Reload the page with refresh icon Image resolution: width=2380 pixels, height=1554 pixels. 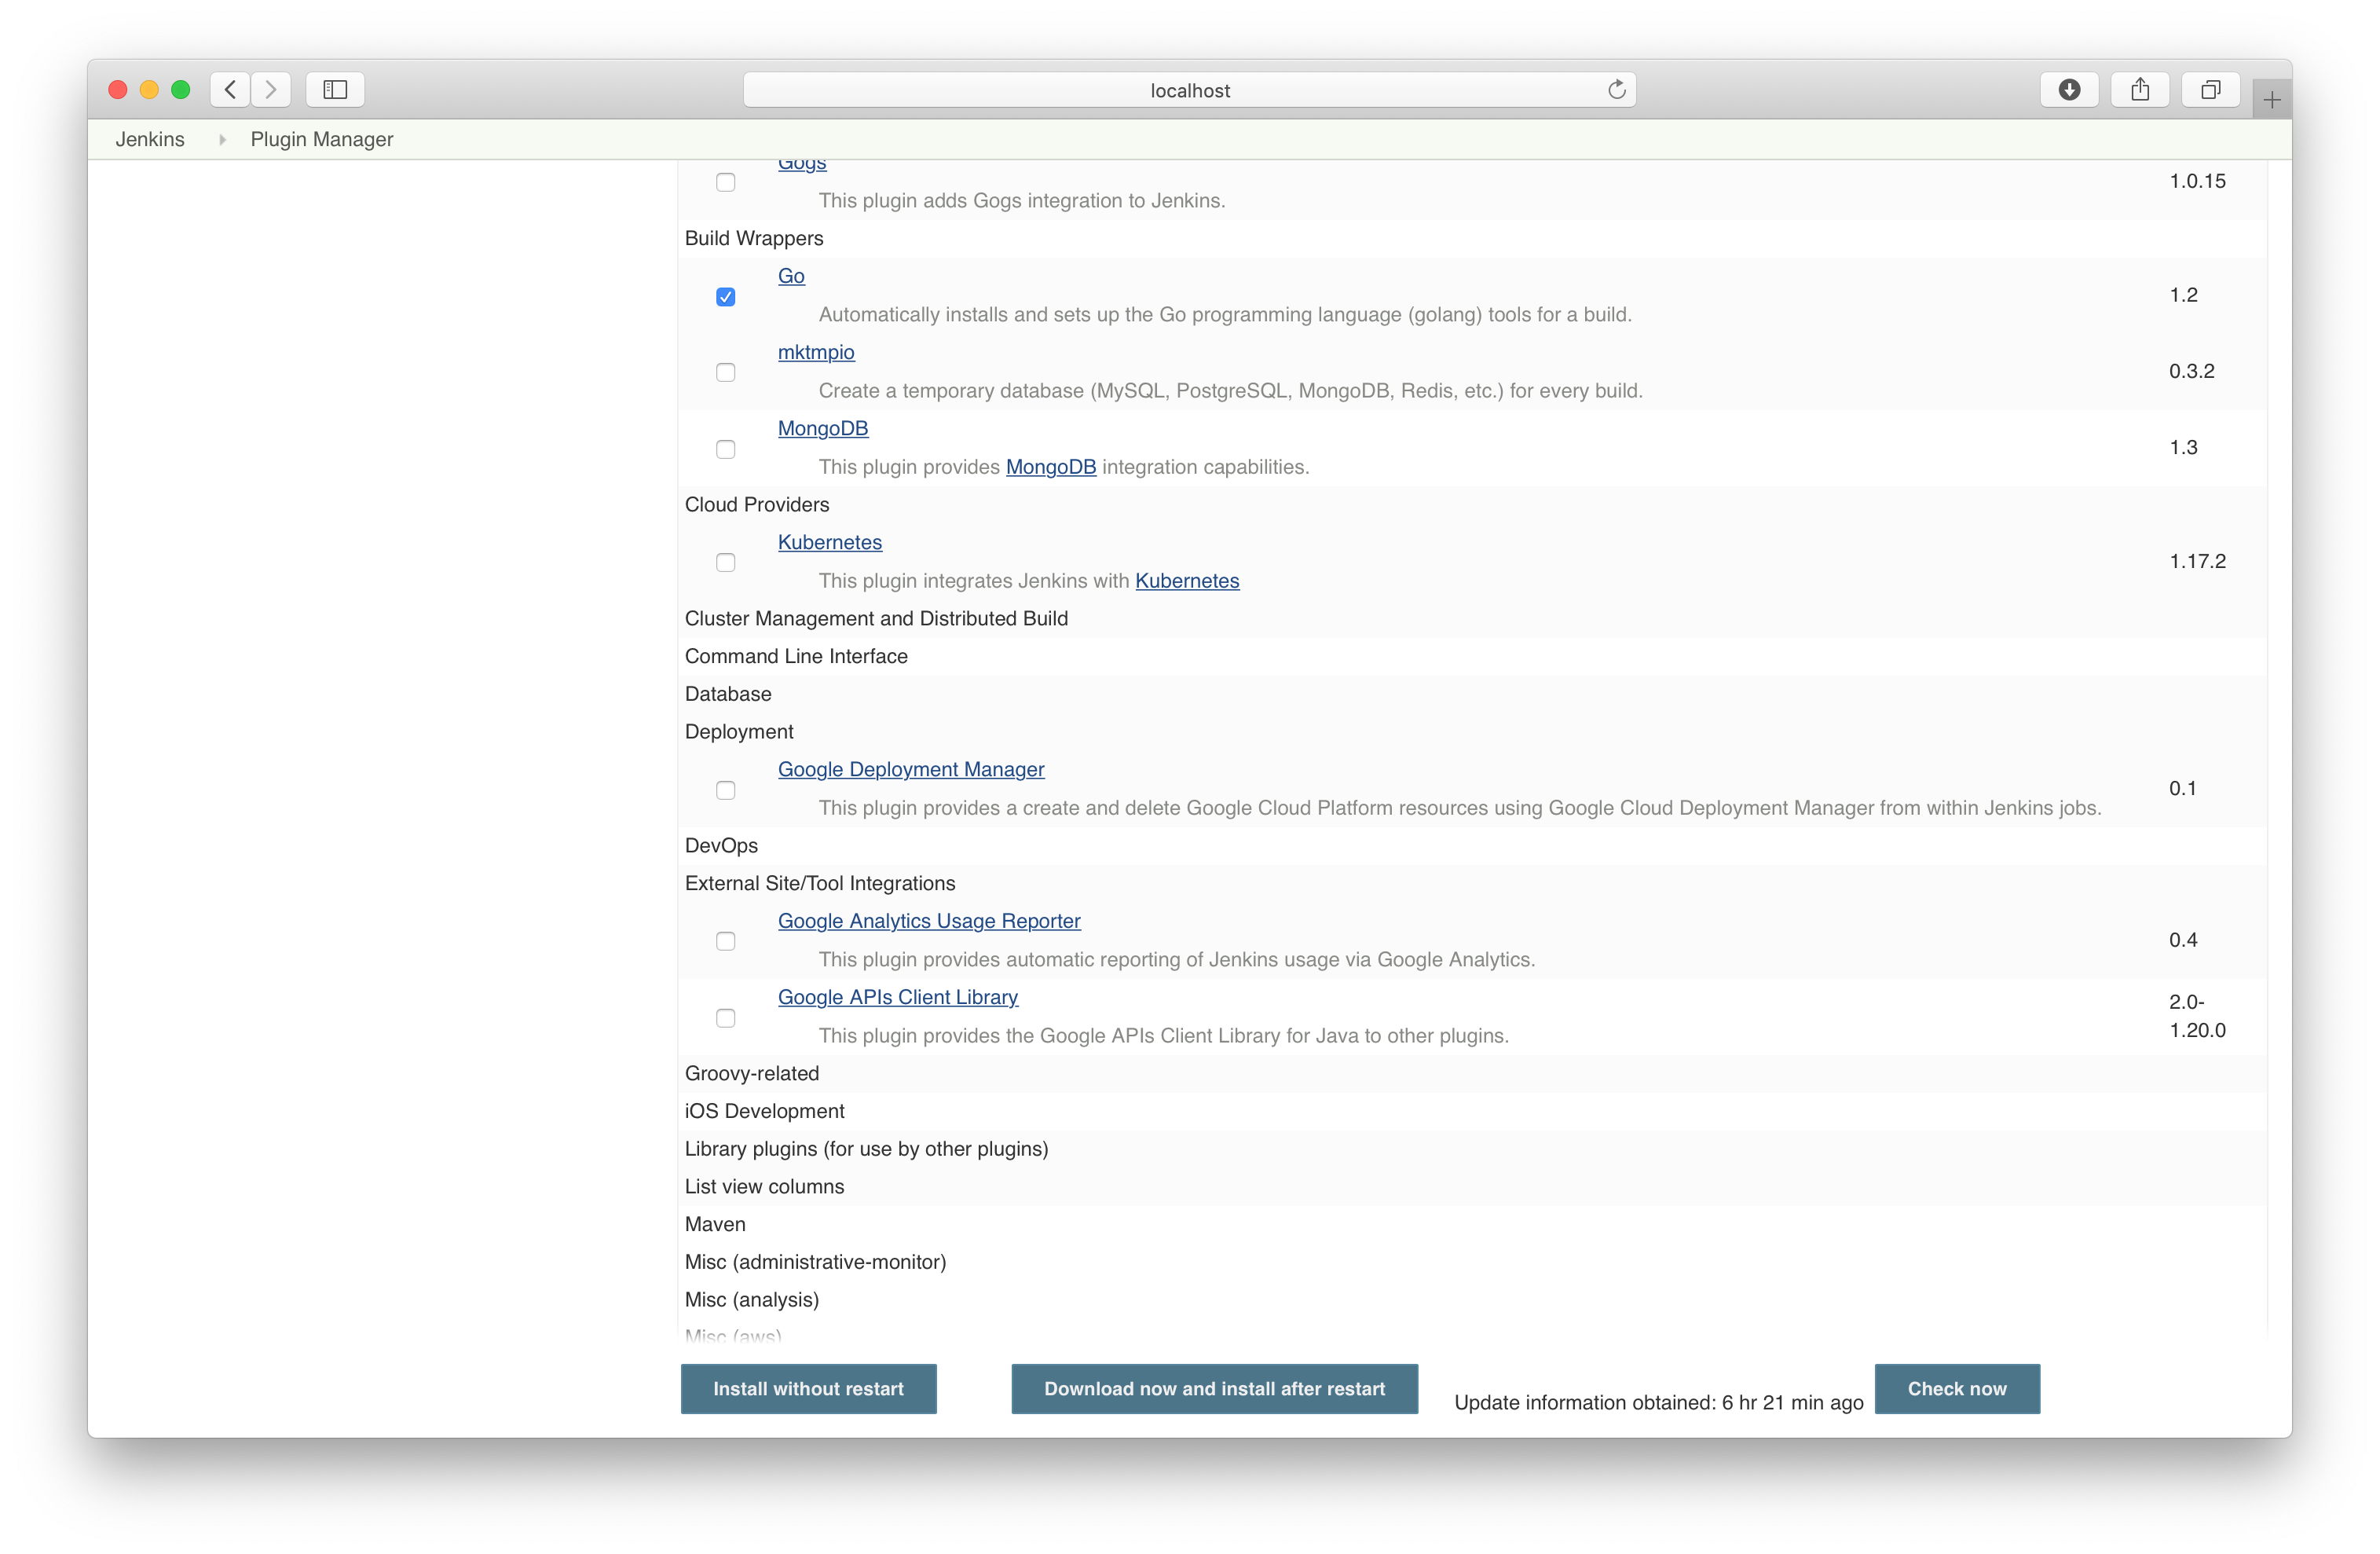(1616, 90)
